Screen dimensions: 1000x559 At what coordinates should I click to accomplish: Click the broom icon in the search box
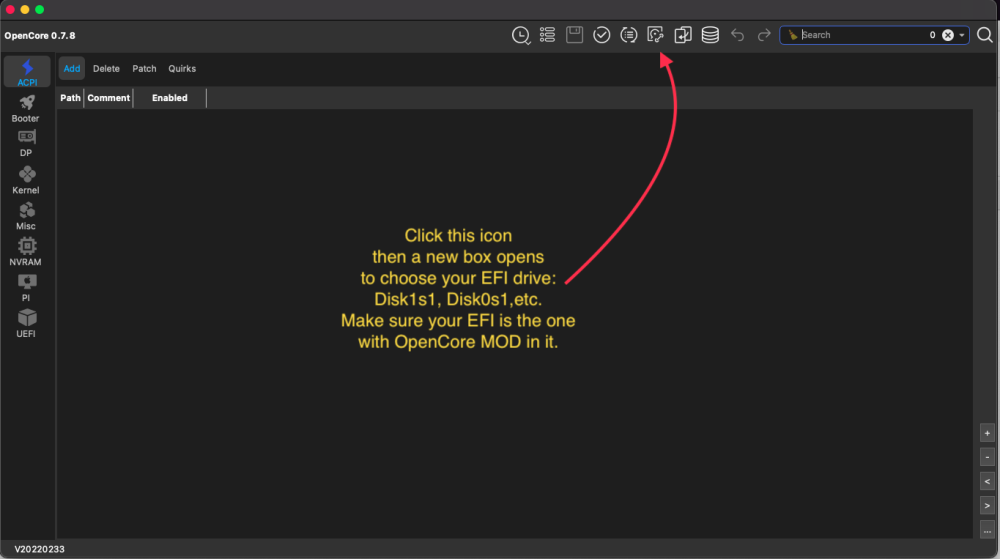(793, 35)
